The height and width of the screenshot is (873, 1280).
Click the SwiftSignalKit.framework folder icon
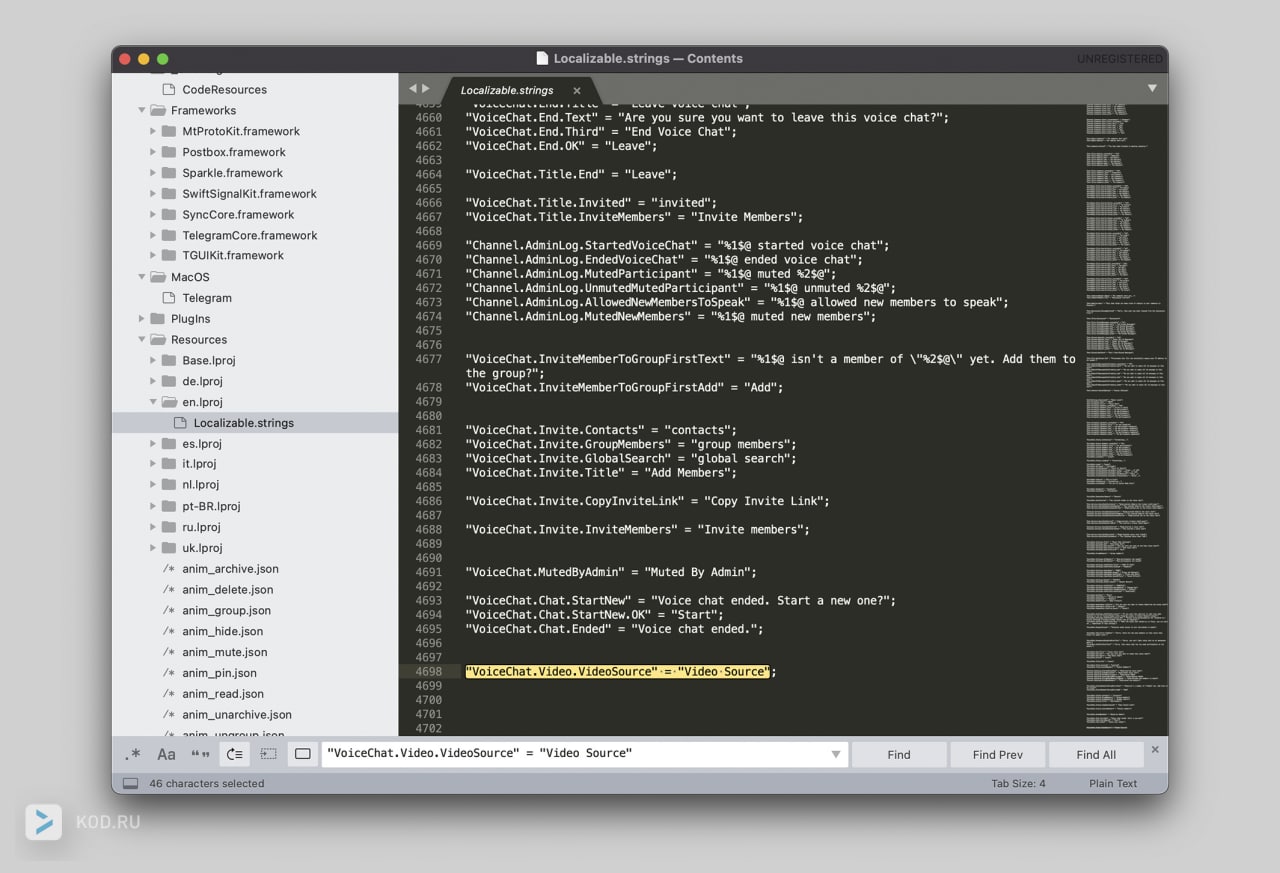pos(169,194)
